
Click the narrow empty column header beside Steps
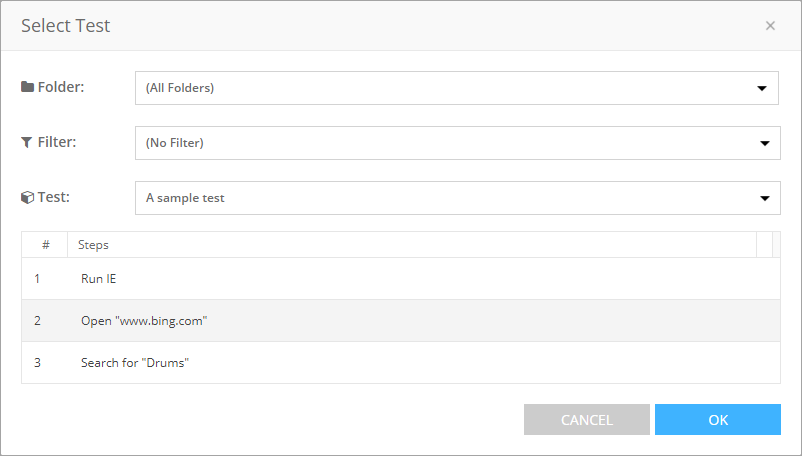click(x=765, y=245)
